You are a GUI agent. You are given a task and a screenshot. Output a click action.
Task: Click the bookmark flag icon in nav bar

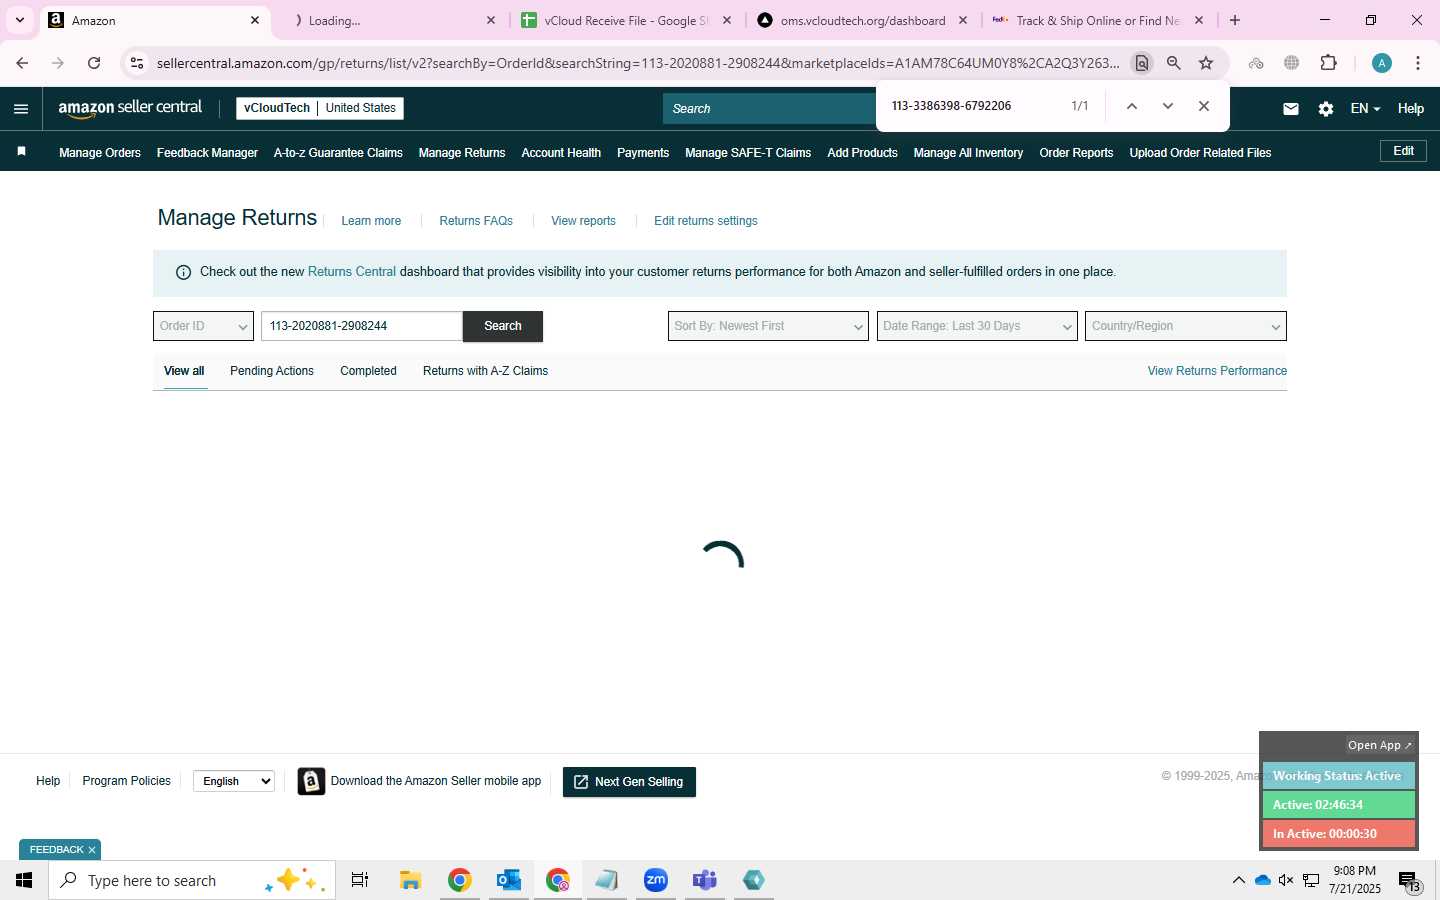pyautogui.click(x=21, y=152)
